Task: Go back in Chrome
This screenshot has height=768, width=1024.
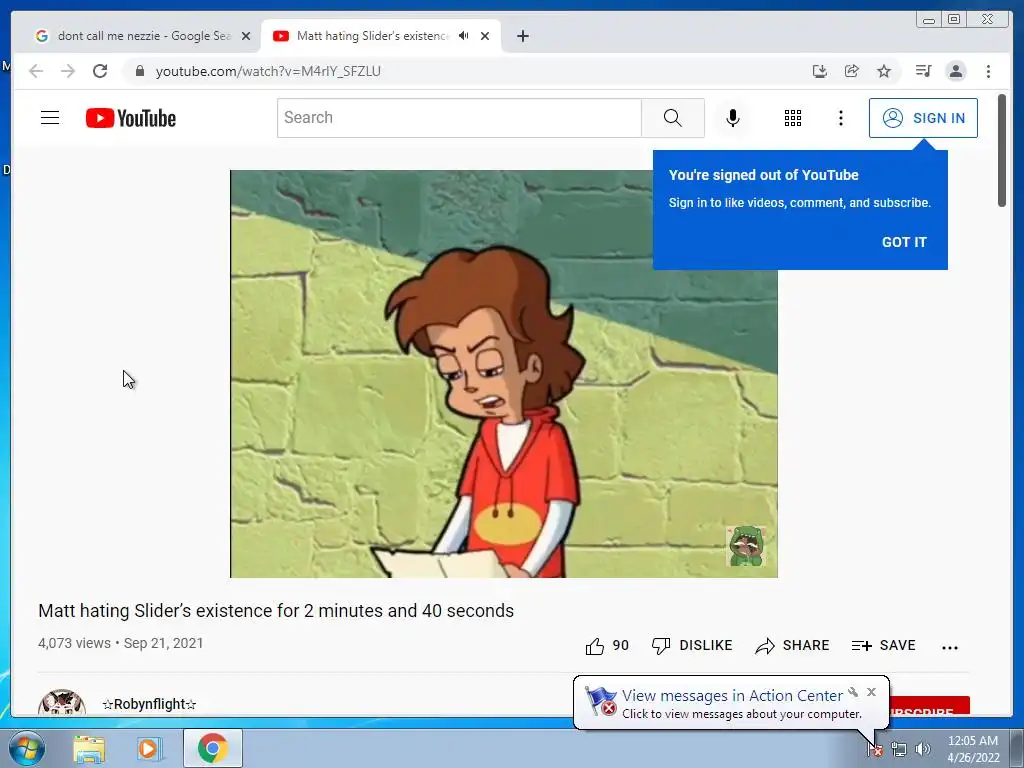Action: pos(36,71)
